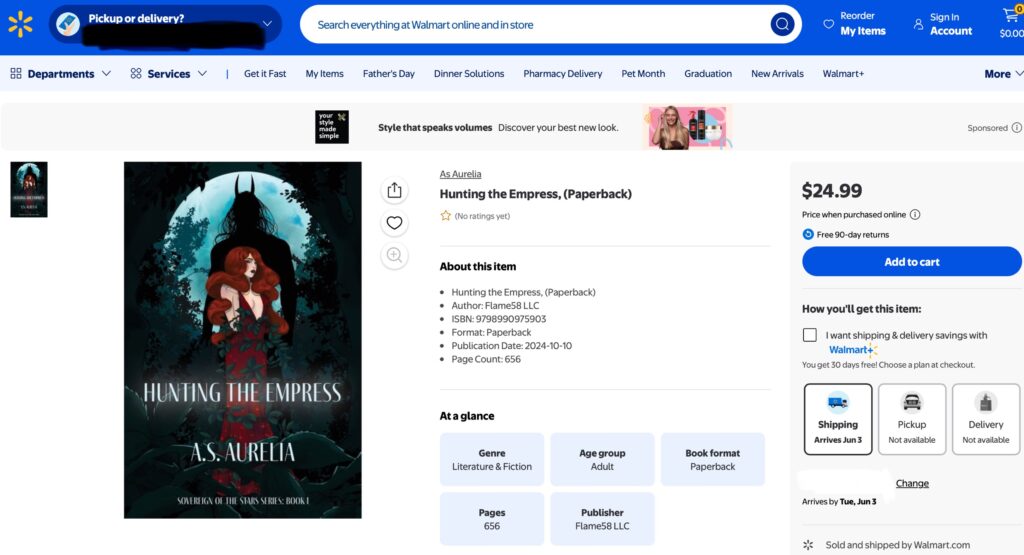Open Walmart+ nav link
The height and width of the screenshot is (555, 1024).
843,74
